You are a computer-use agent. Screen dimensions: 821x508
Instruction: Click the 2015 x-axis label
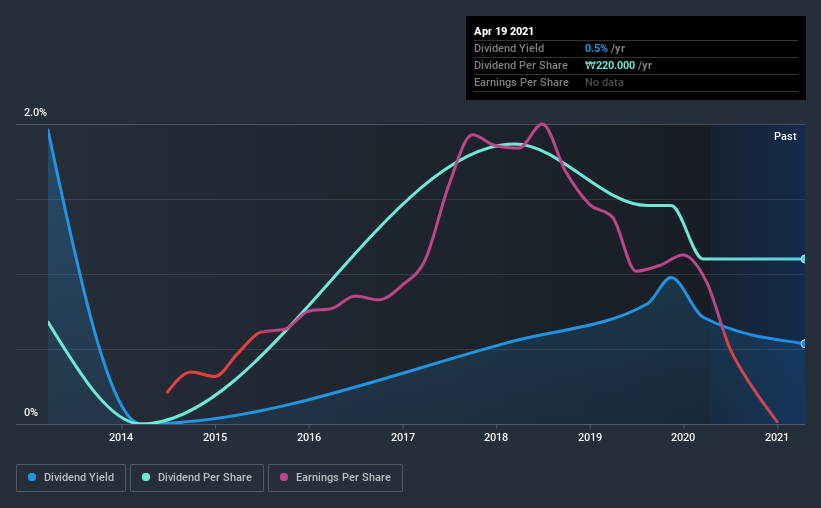pyautogui.click(x=215, y=437)
